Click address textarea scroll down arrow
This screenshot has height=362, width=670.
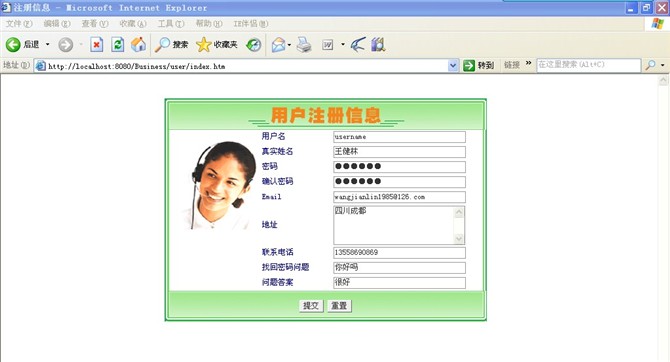click(x=459, y=238)
